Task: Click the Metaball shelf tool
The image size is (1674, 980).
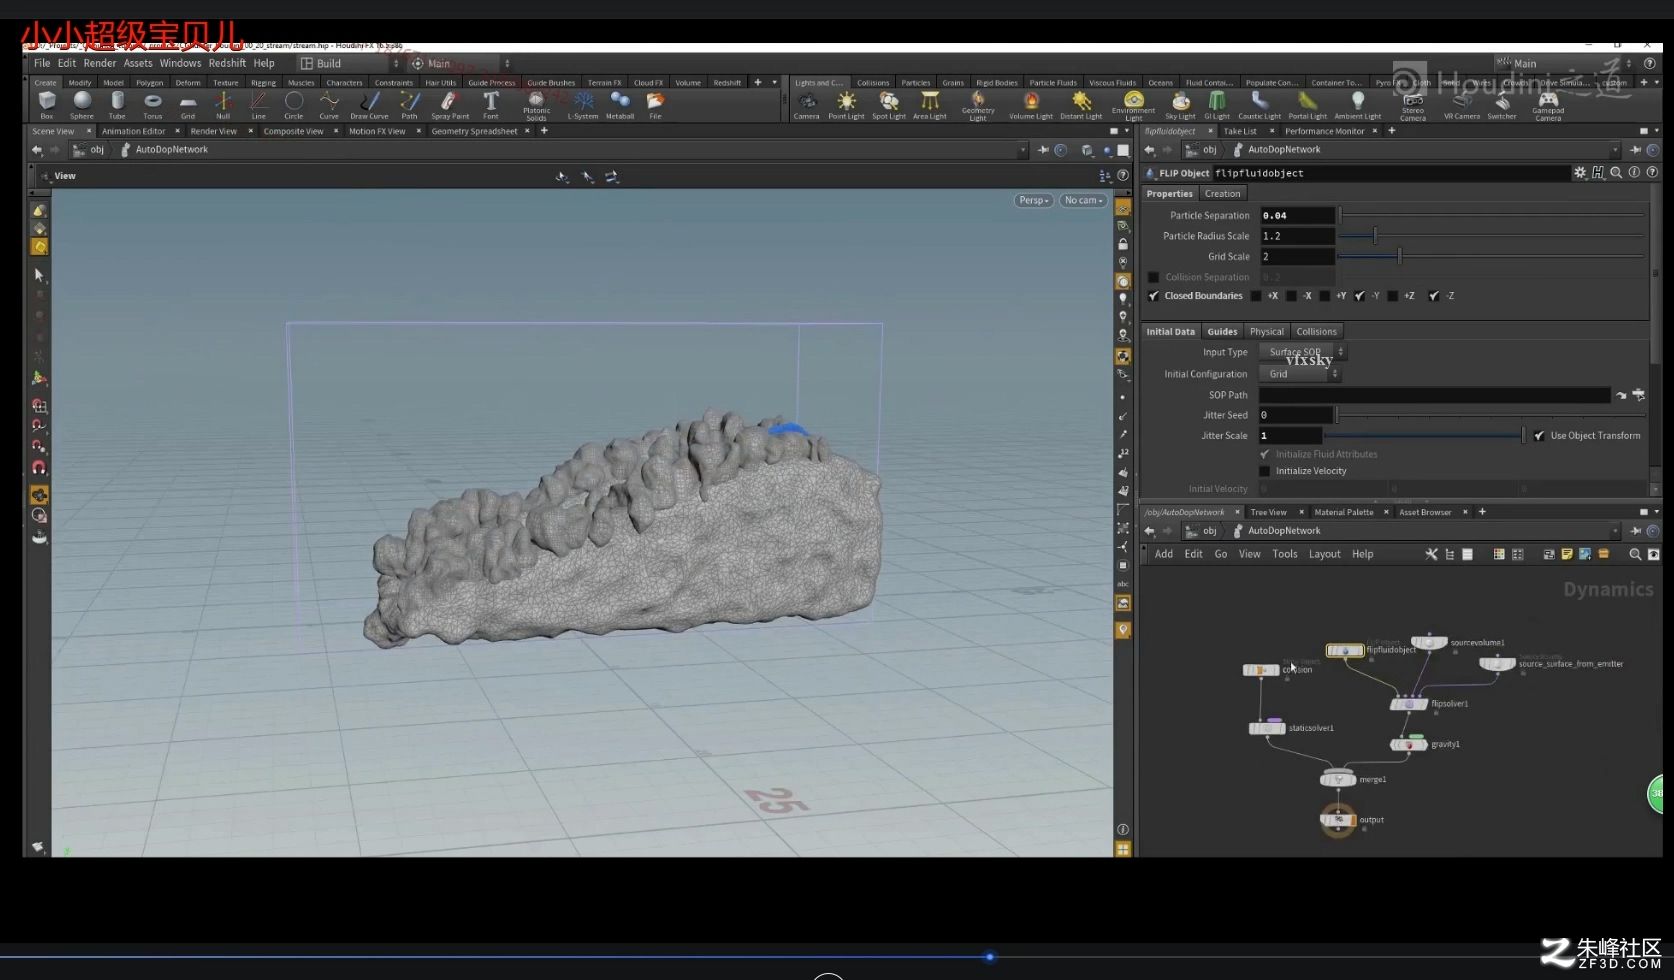Action: (x=620, y=104)
